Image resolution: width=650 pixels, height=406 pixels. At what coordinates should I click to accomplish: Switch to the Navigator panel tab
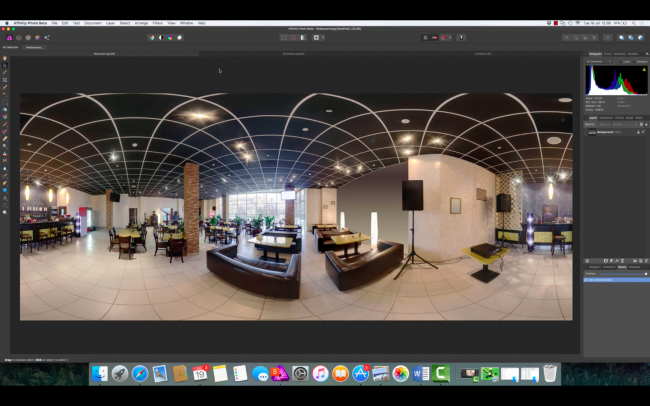[595, 267]
